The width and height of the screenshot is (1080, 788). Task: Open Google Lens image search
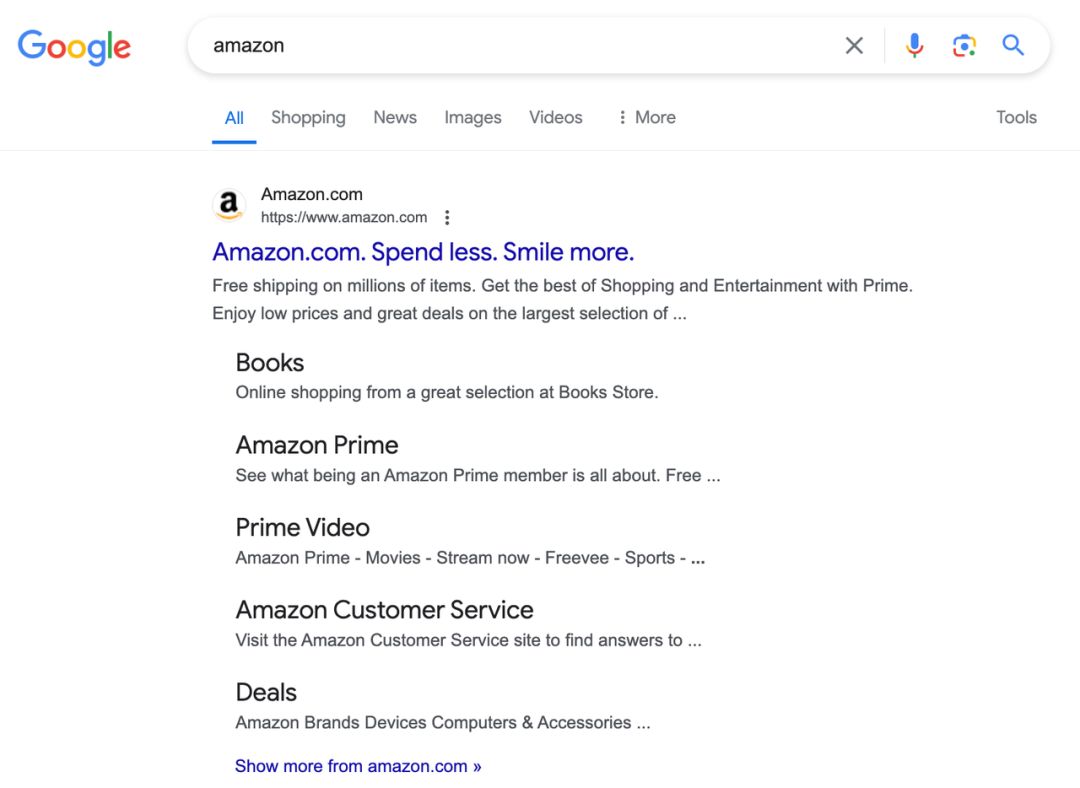pyautogui.click(x=964, y=45)
